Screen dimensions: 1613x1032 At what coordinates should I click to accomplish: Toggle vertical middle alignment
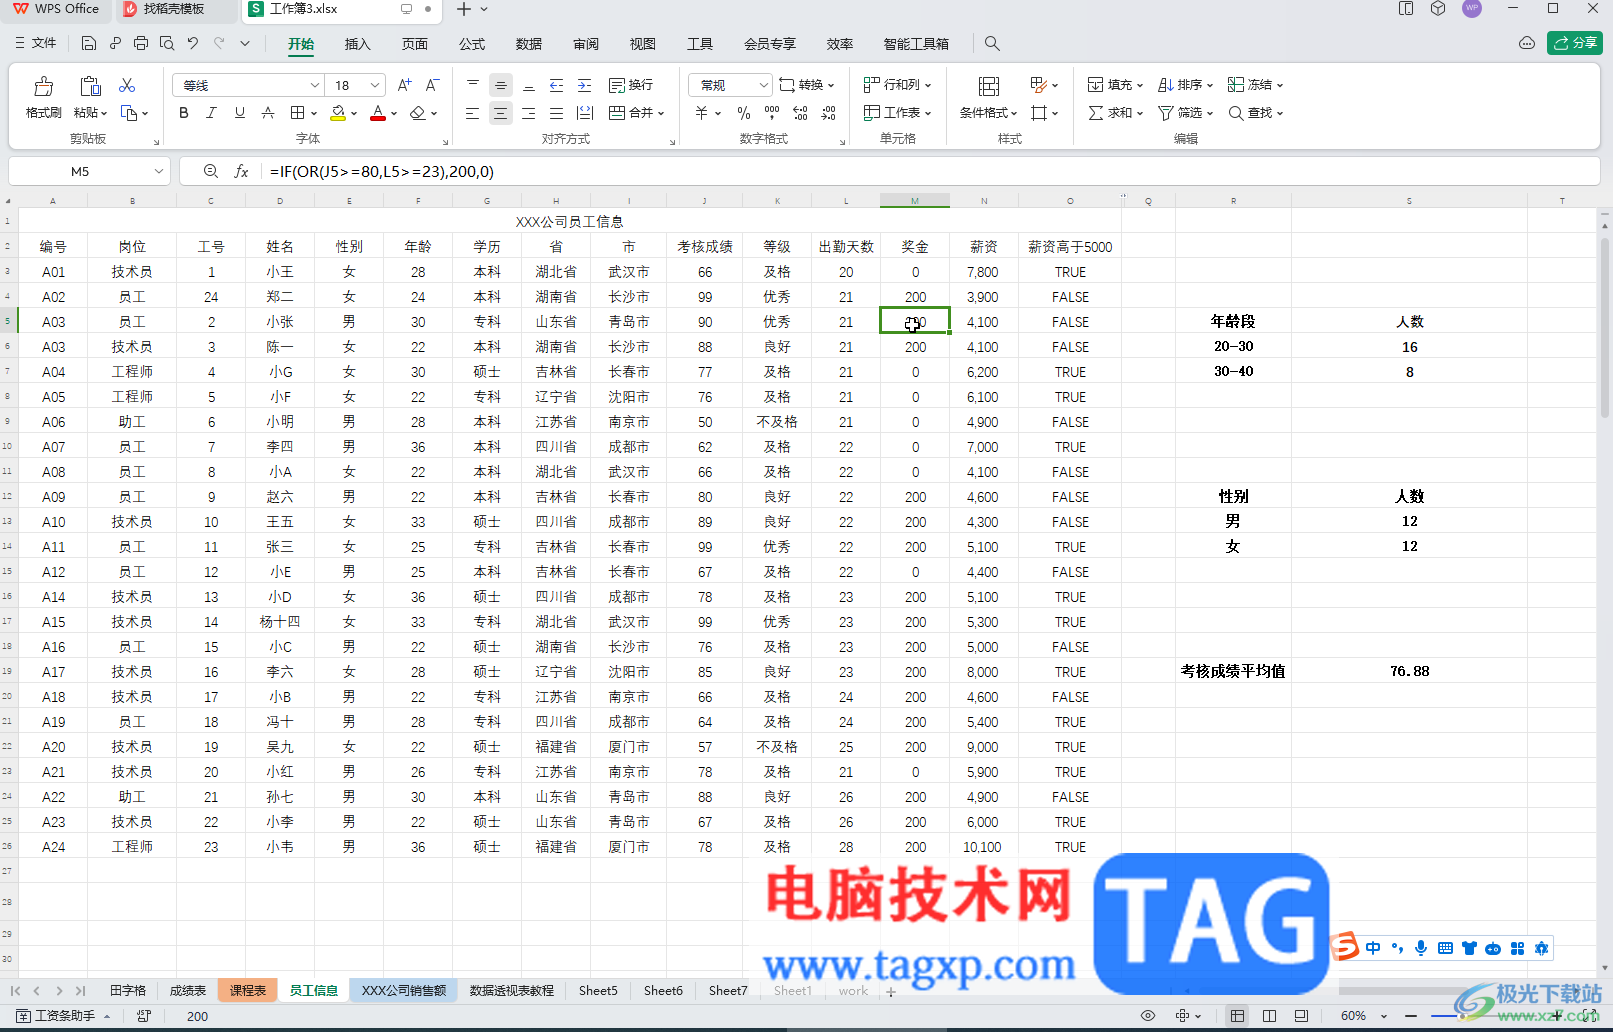500,85
